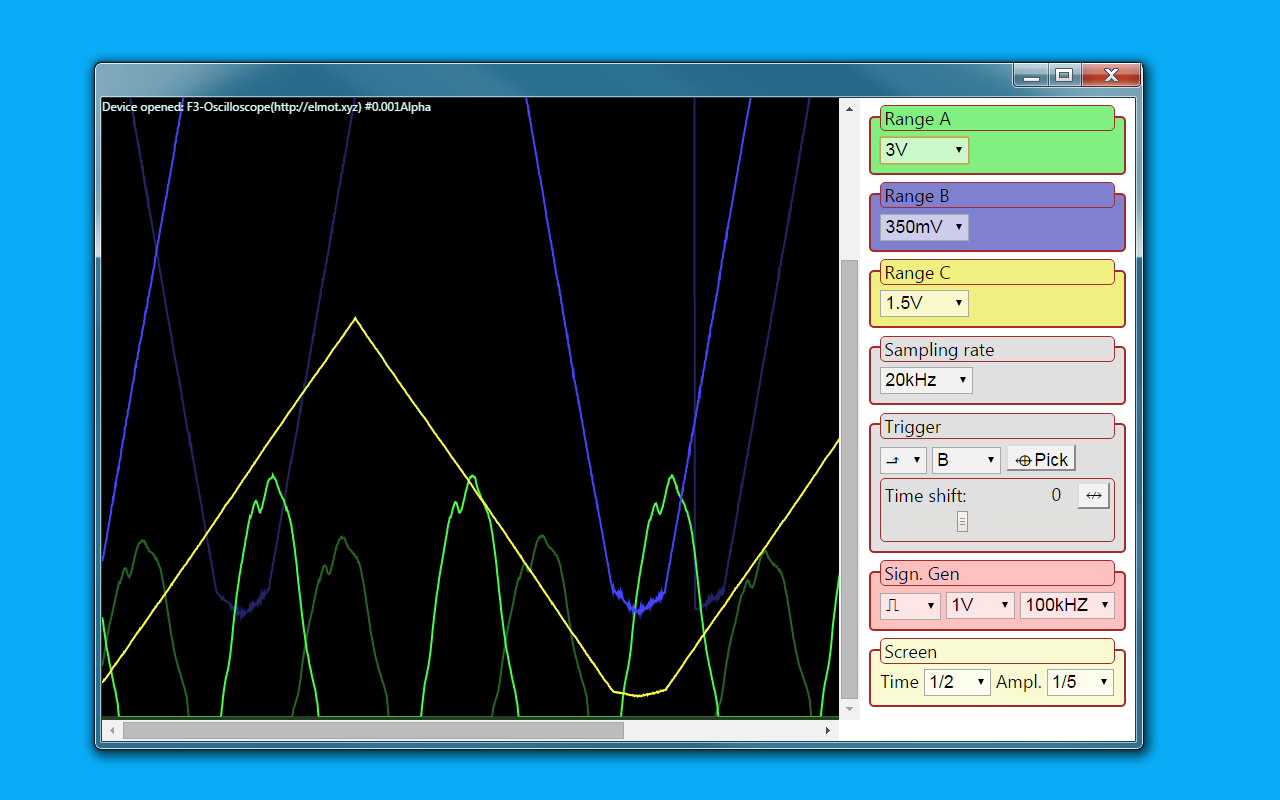Image resolution: width=1280 pixels, height=800 pixels.
Task: Click the down arrow of vertical scrollbar
Action: point(849,709)
